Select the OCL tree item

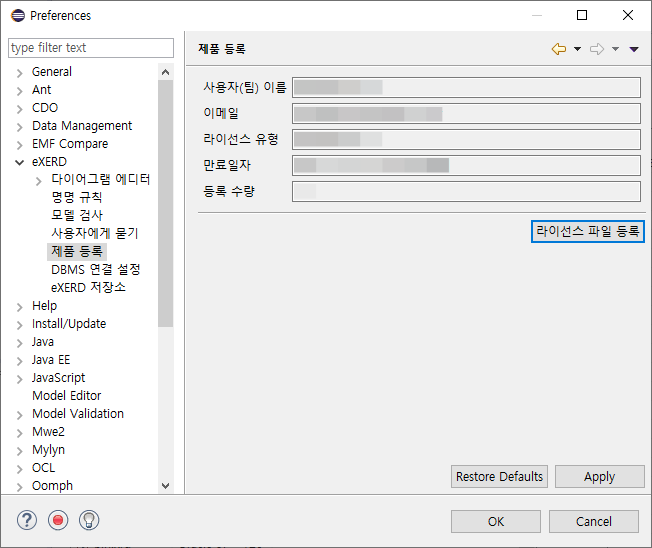point(43,467)
